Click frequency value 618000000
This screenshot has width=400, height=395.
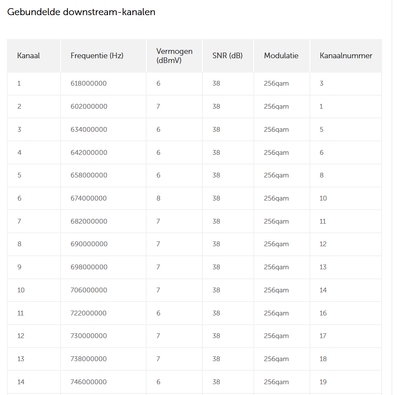click(88, 83)
